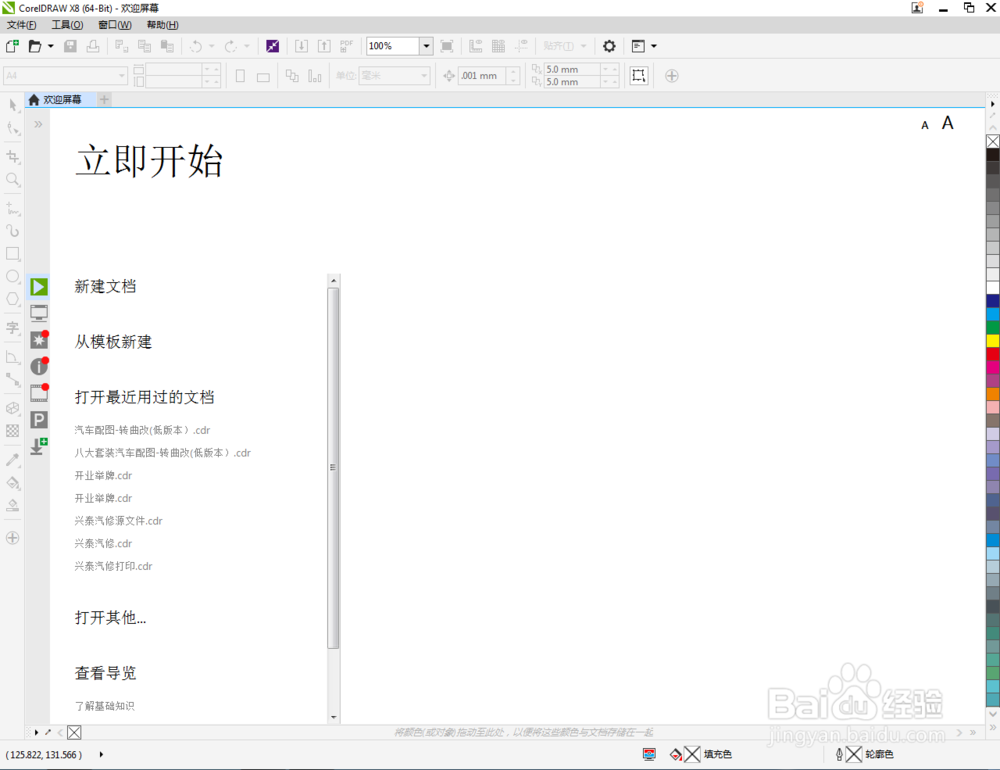Pick the yellow swatch in color palette
Image resolution: width=1000 pixels, height=770 pixels.
pyautogui.click(x=993, y=341)
